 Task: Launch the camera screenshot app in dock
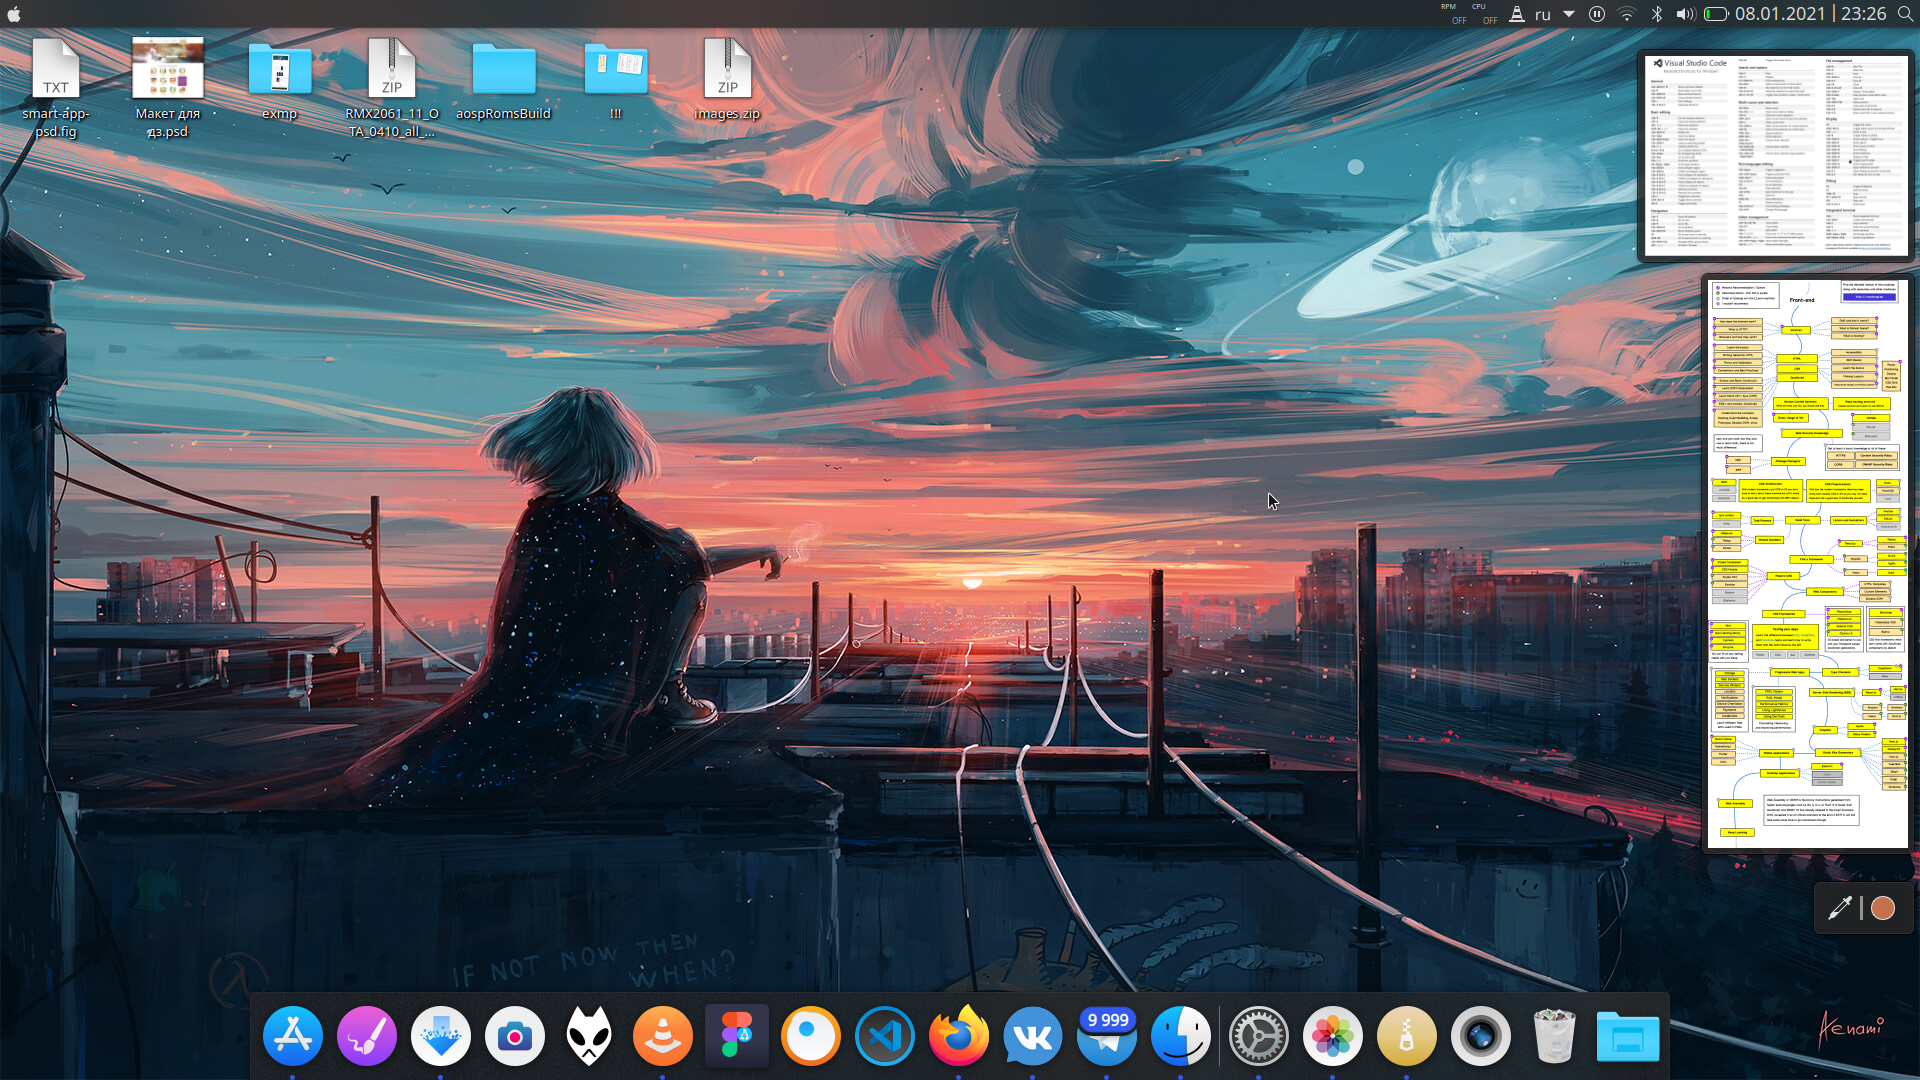tap(514, 1035)
